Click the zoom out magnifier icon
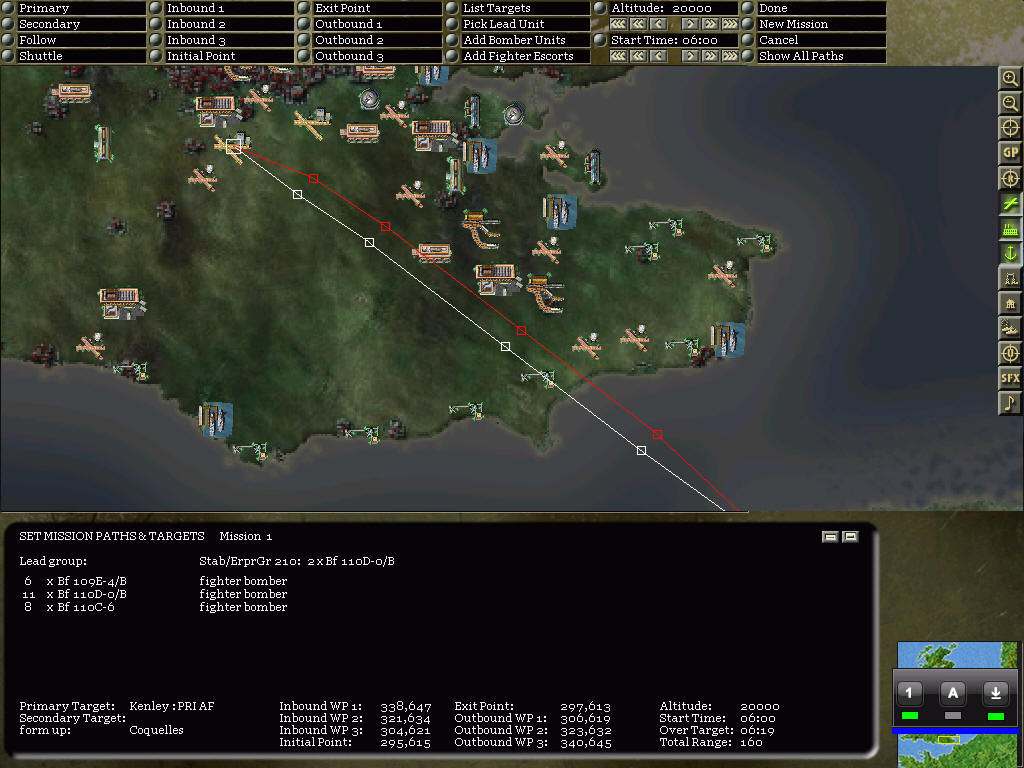 [x=1010, y=103]
